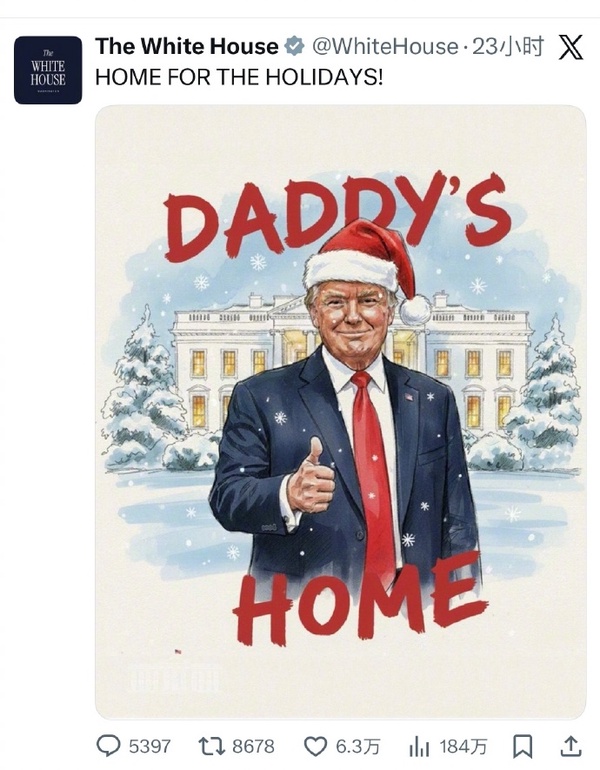This screenshot has width=600, height=770.
Task: Click the blue verified badge checkmark
Action: [x=294, y=46]
